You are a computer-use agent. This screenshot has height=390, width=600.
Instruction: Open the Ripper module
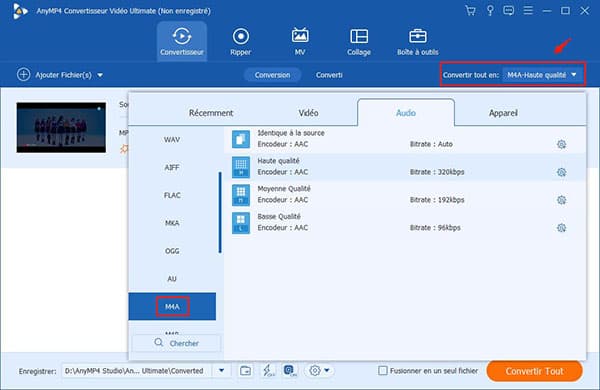point(241,41)
